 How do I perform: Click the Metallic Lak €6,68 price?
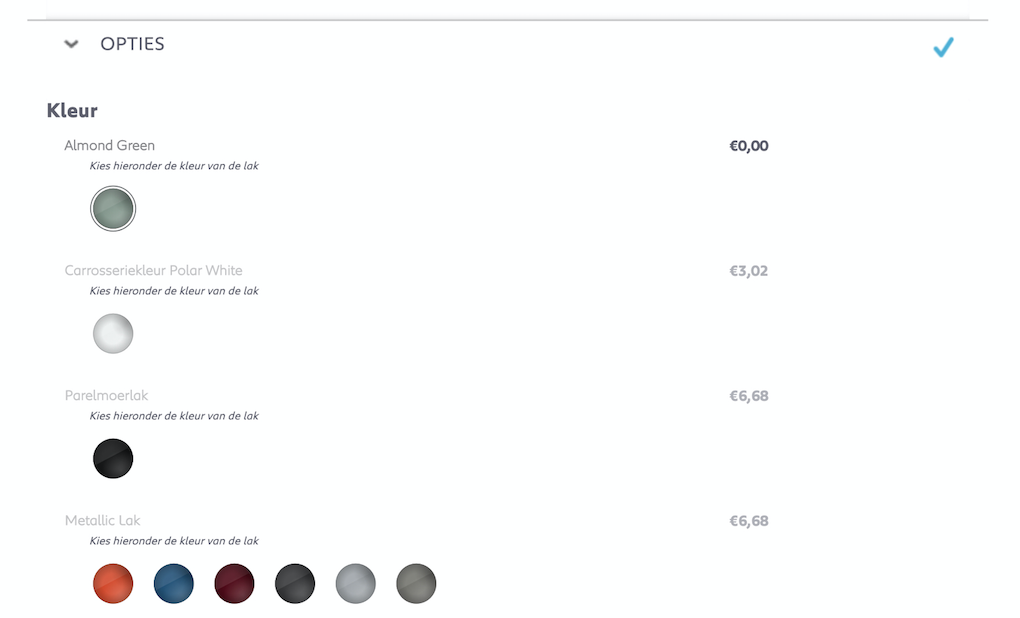point(749,521)
